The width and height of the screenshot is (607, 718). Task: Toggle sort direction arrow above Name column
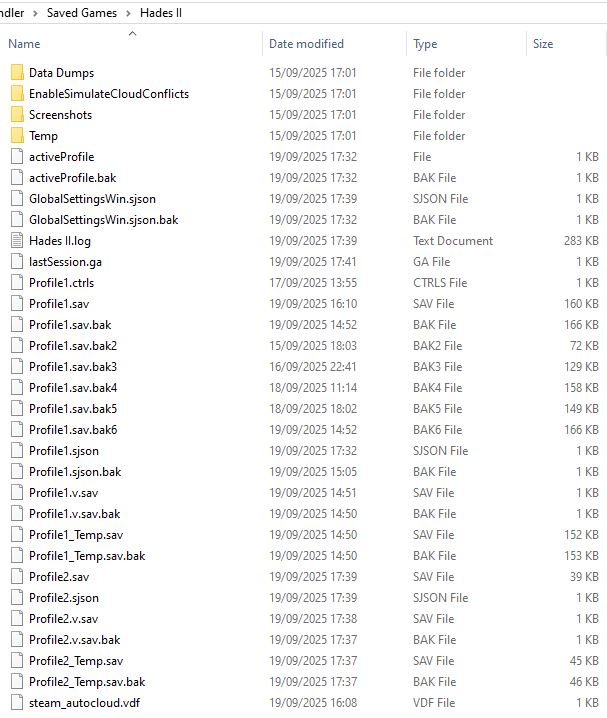click(133, 33)
